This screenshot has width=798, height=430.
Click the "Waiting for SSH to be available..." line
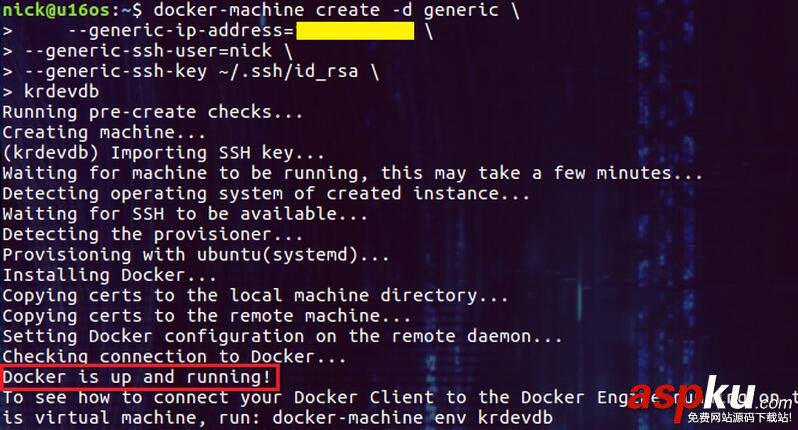pos(186,214)
